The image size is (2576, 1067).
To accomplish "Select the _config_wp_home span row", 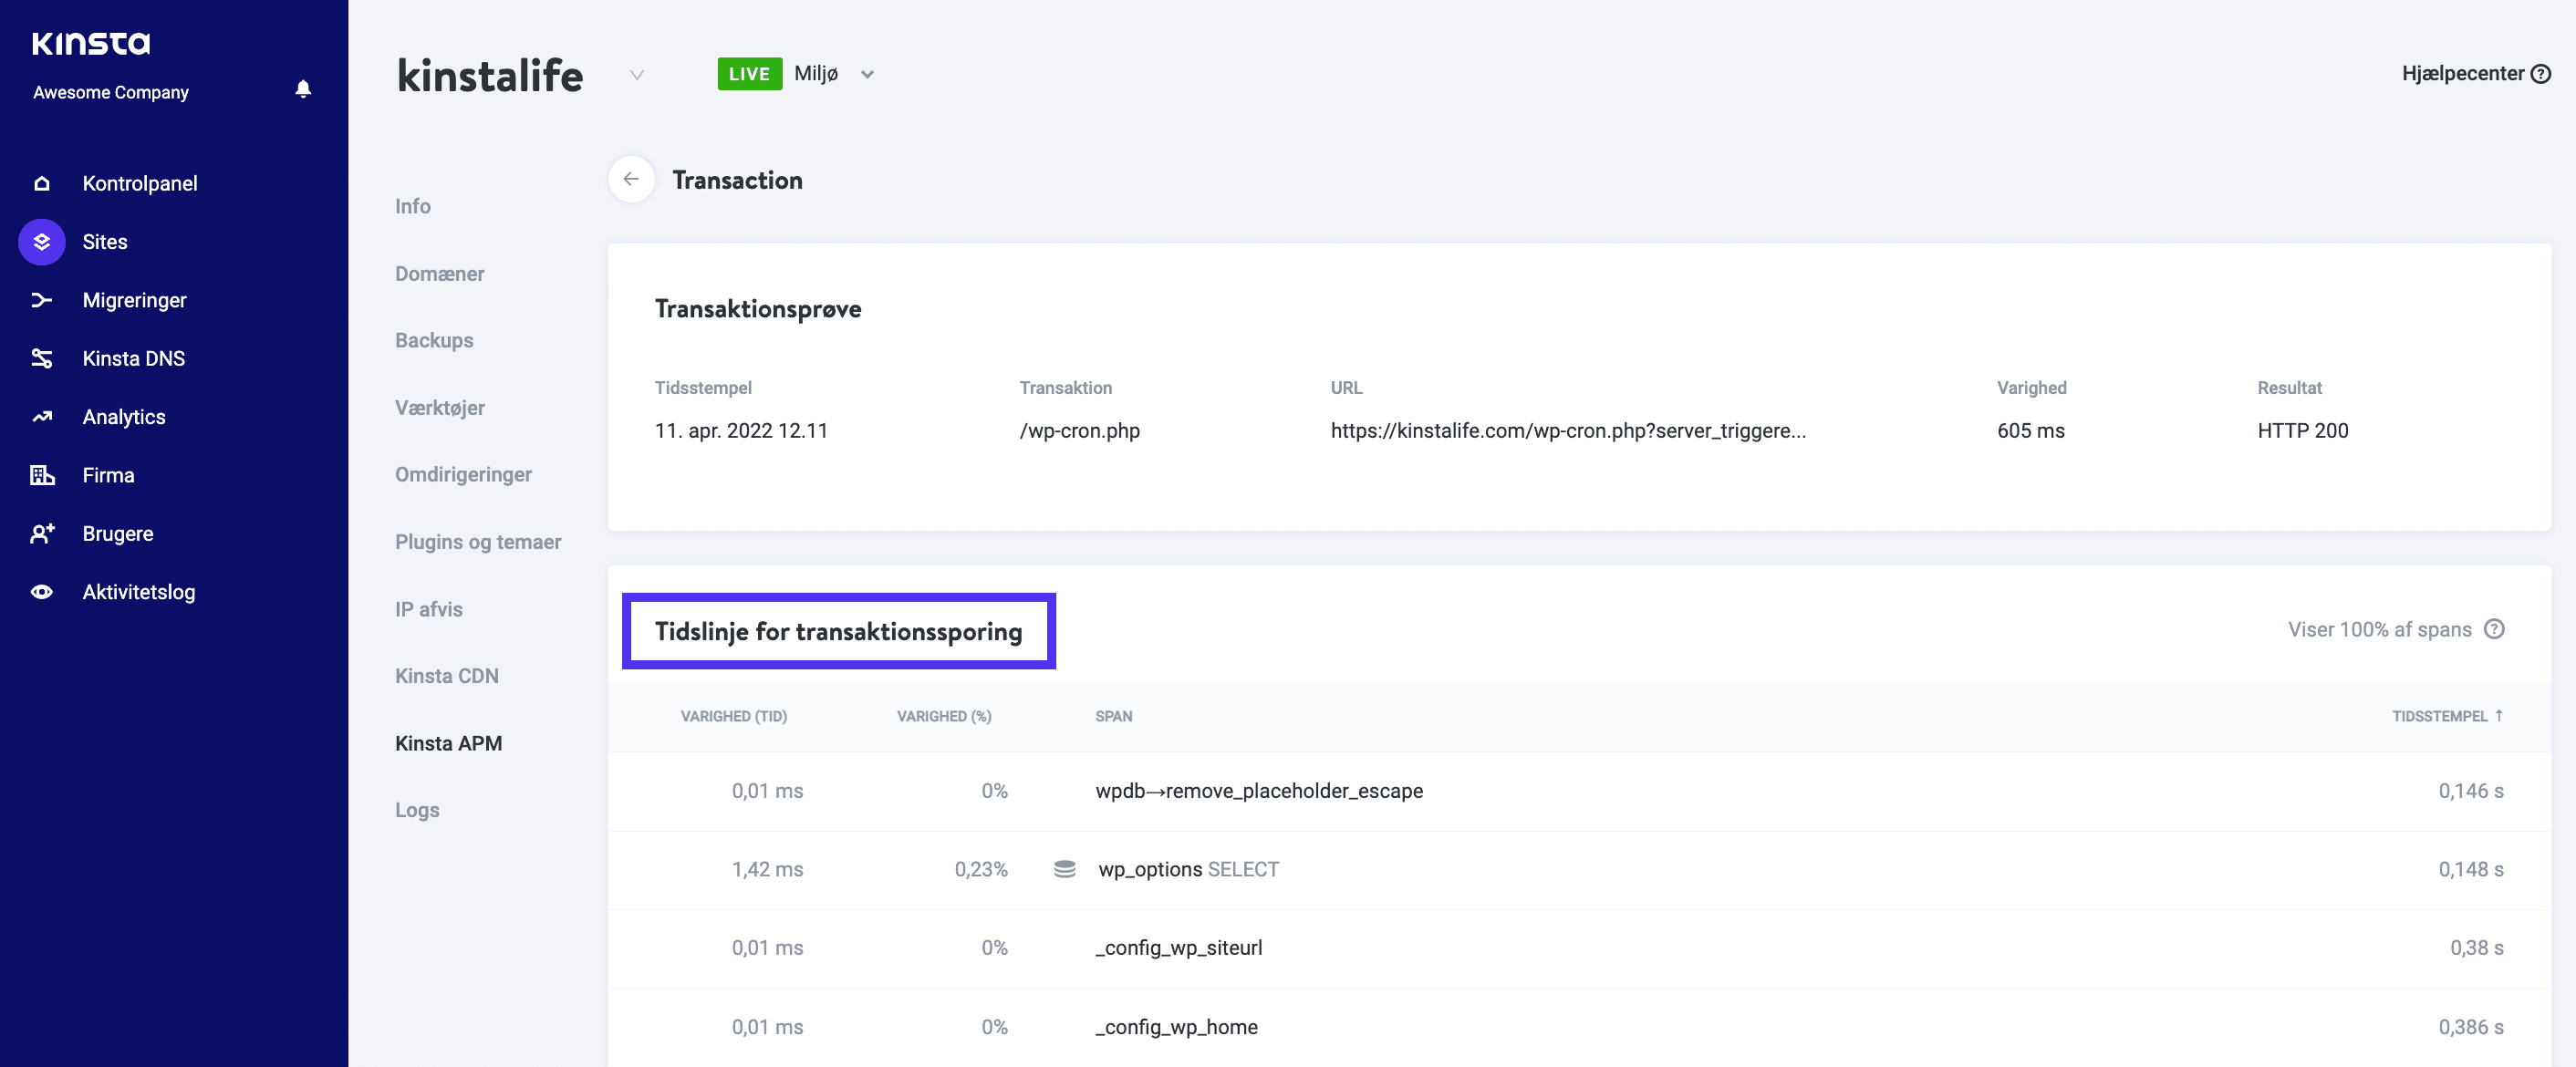I will pos(1579,1027).
